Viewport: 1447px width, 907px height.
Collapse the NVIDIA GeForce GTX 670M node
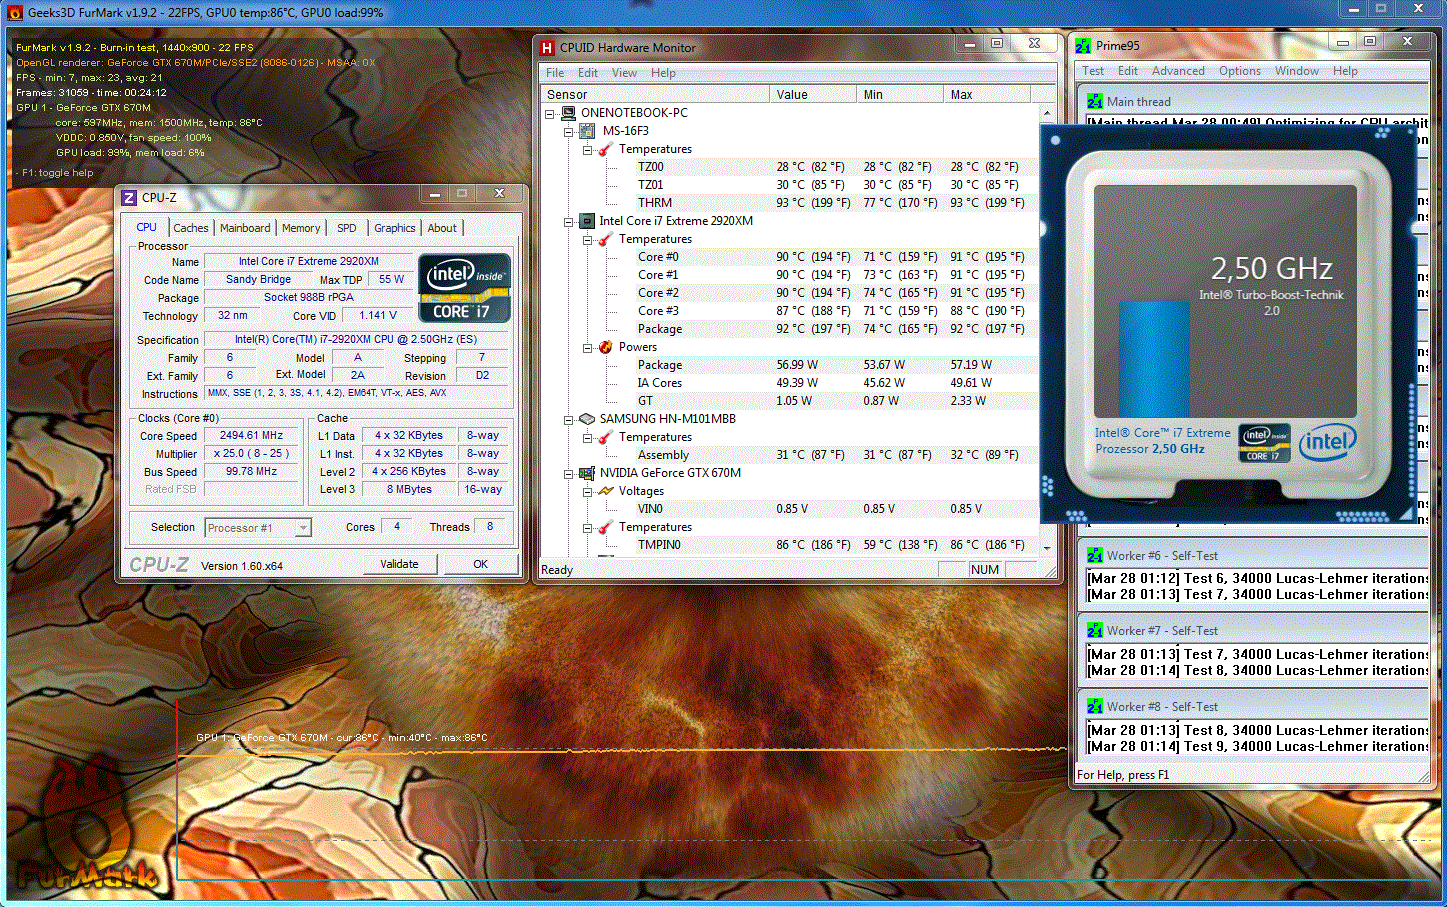pos(569,473)
